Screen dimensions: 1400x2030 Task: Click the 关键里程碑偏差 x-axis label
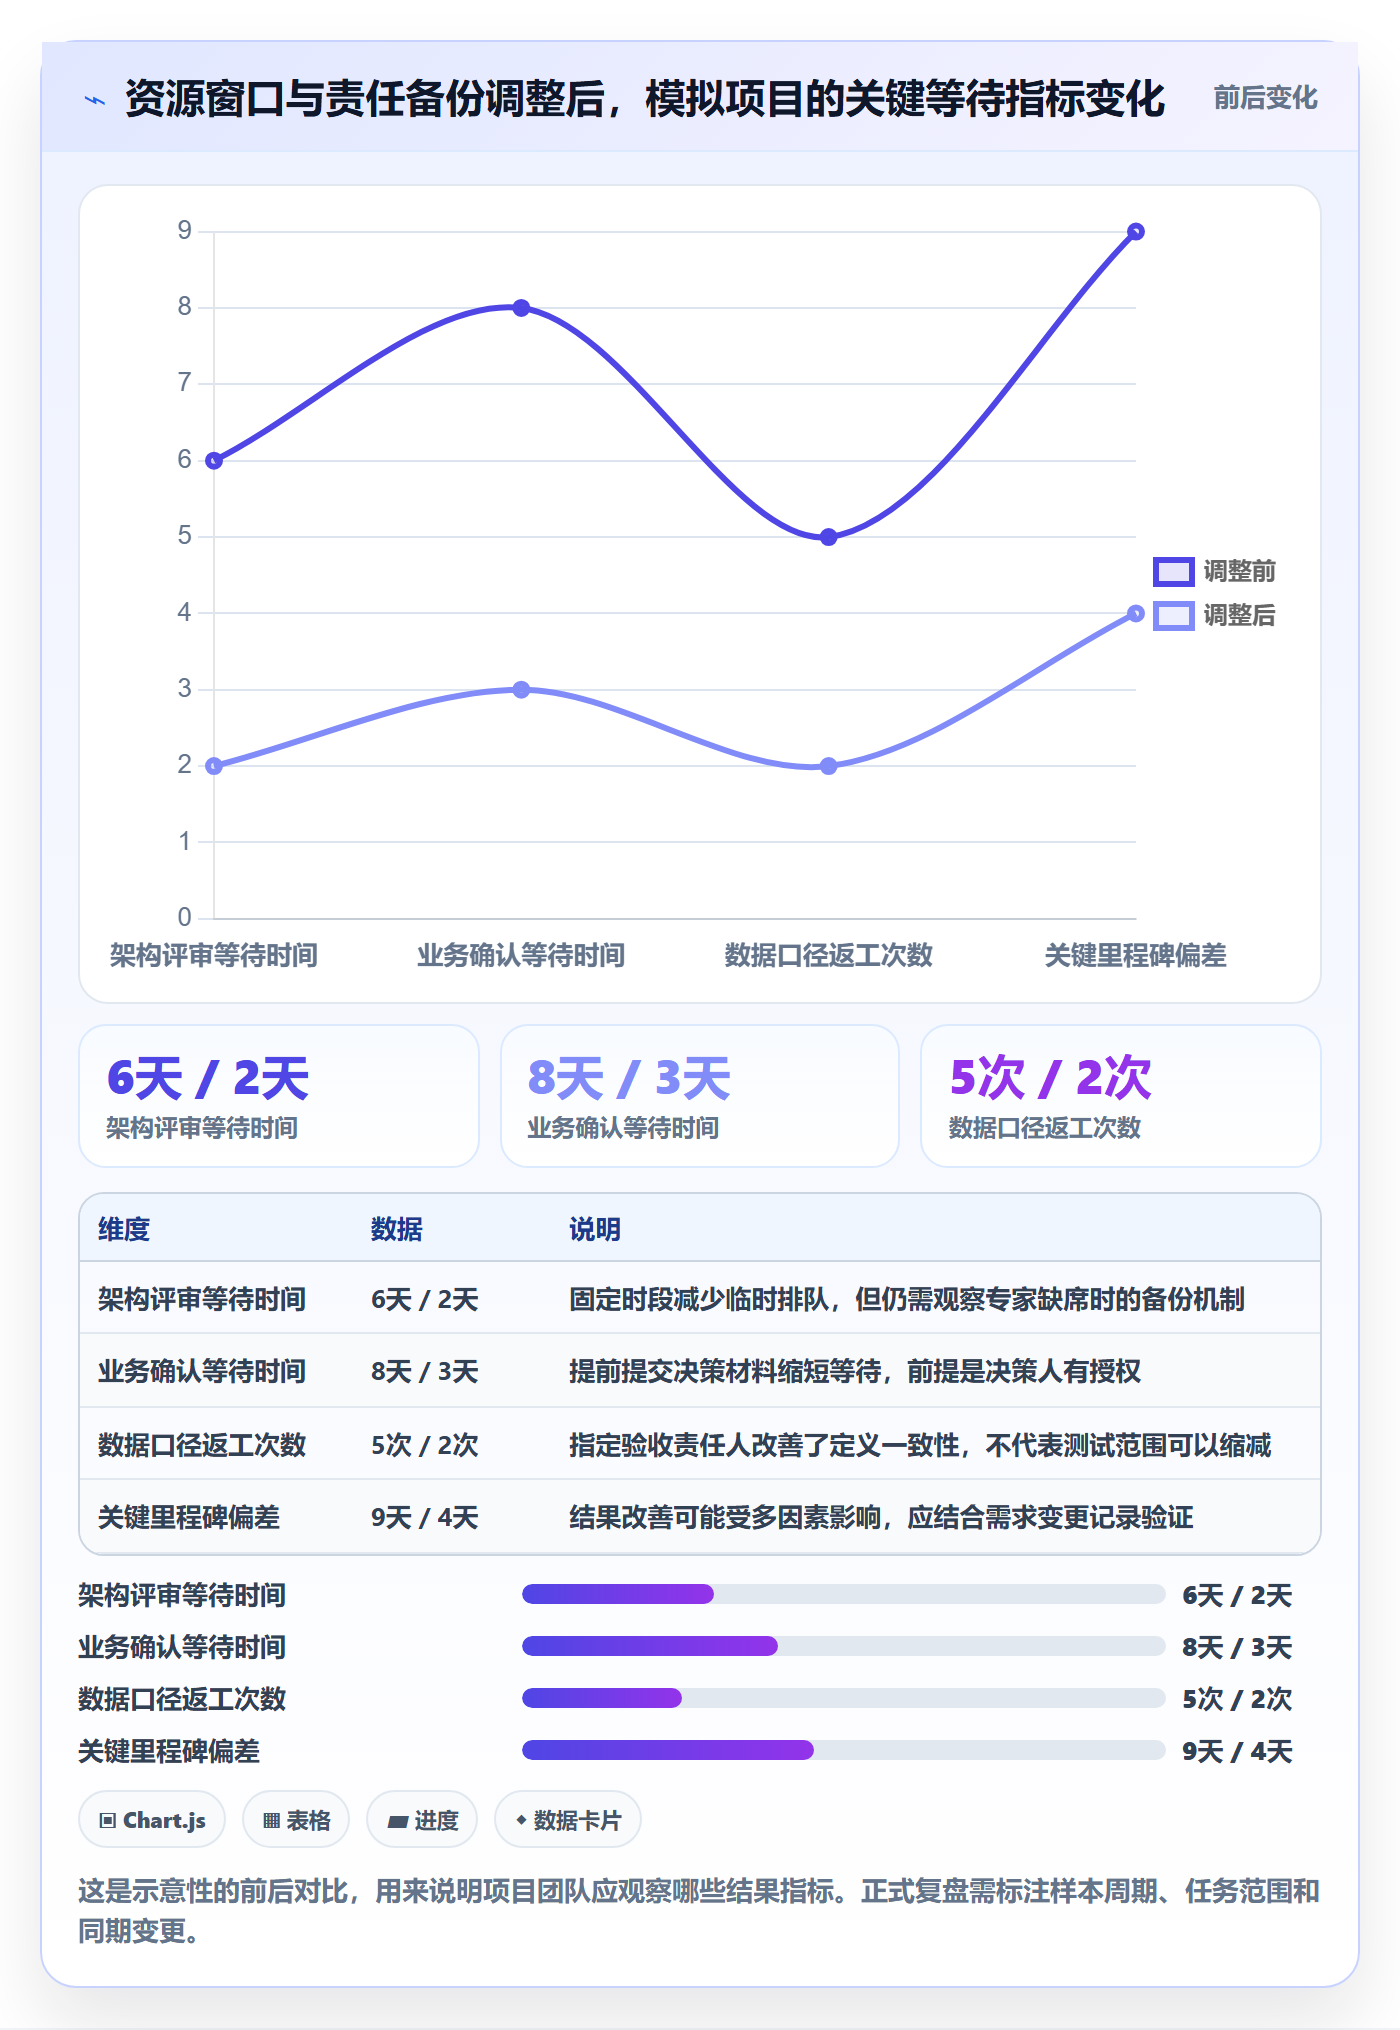(1135, 955)
